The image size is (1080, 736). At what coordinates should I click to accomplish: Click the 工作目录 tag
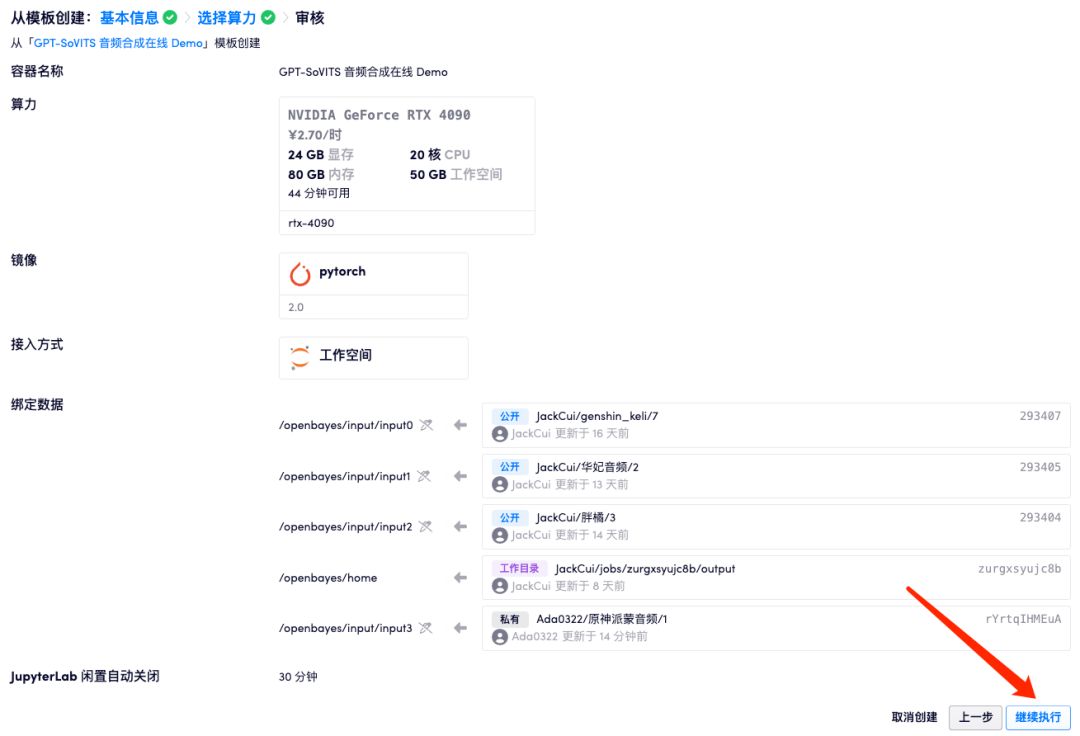point(519,569)
